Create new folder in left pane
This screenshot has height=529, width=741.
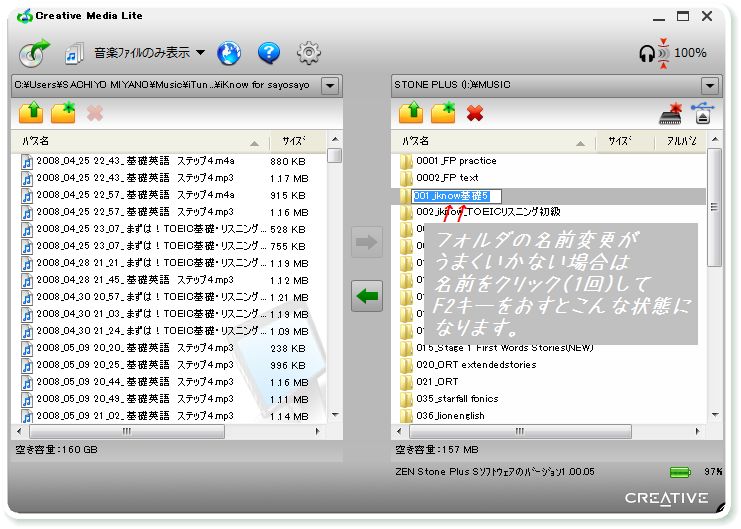click(x=63, y=113)
